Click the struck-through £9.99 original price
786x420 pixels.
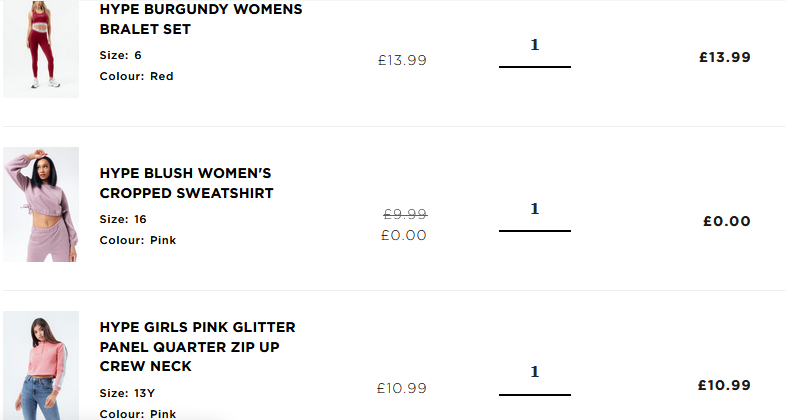tap(405, 215)
